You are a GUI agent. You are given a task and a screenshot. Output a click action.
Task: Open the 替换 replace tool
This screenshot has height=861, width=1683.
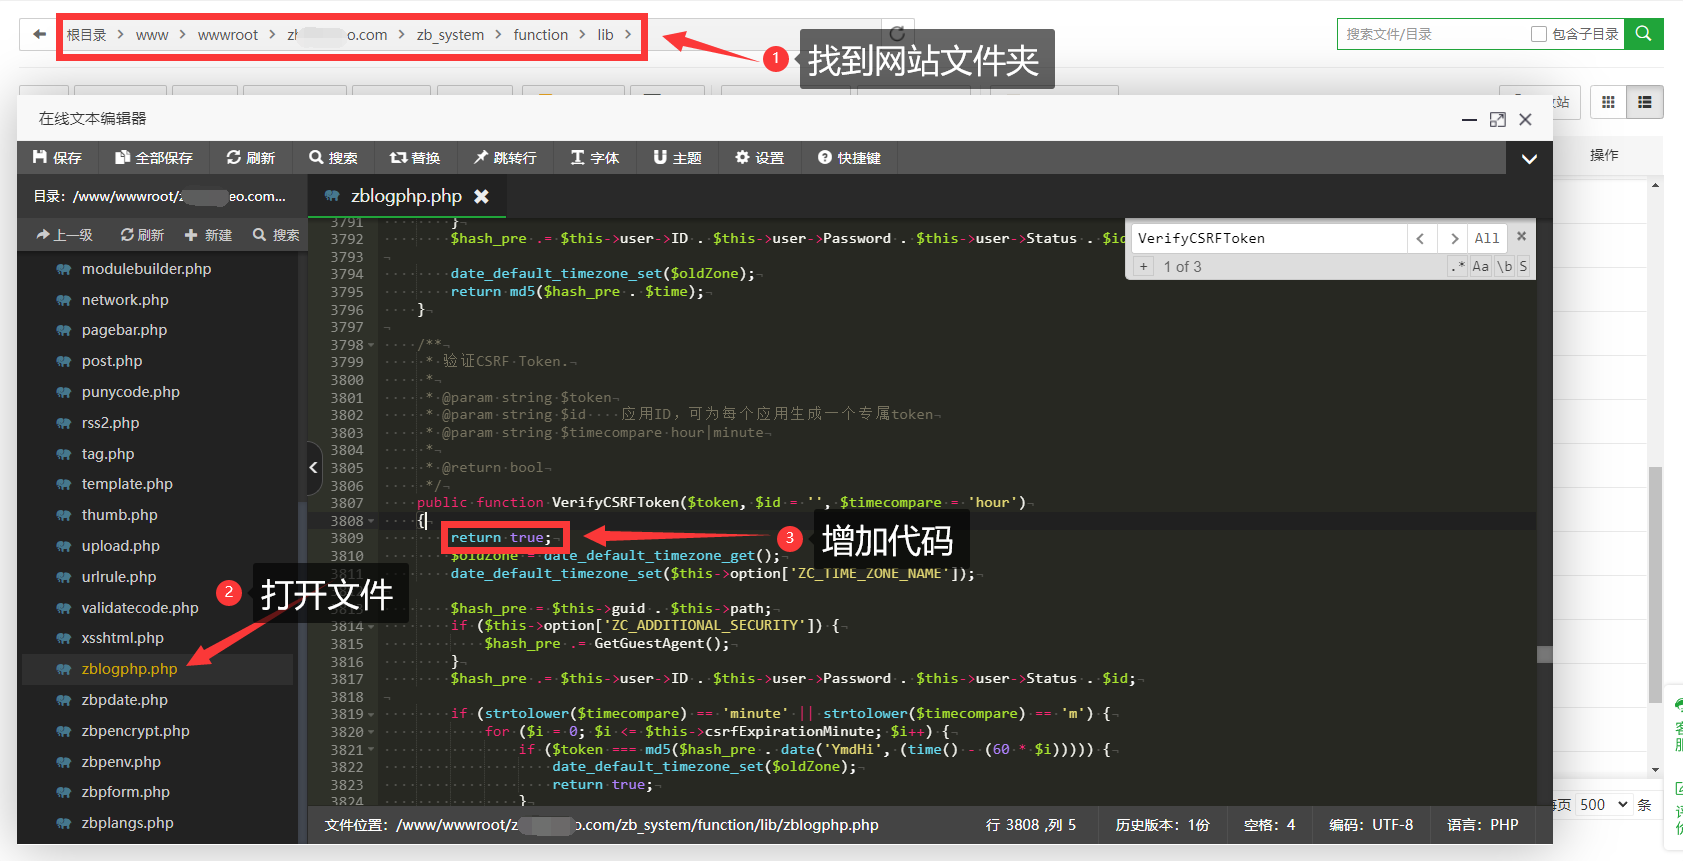click(x=415, y=158)
